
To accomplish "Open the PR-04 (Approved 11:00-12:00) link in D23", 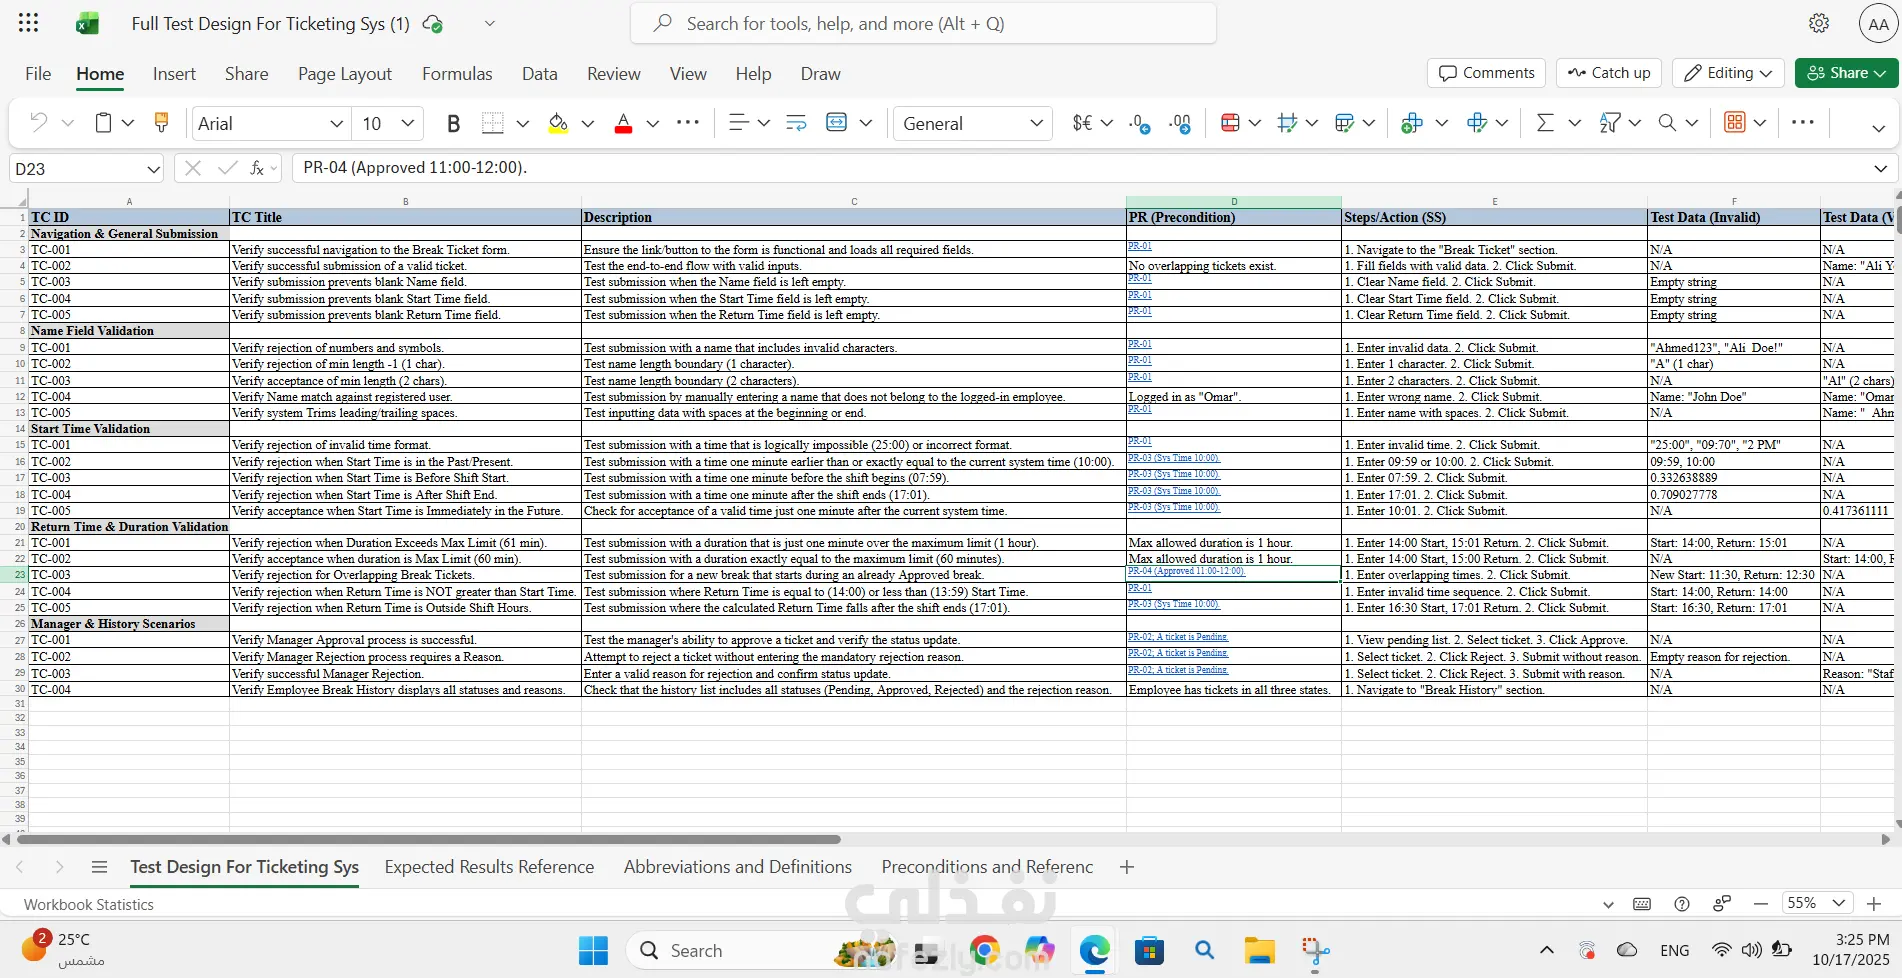I will point(1186,571).
